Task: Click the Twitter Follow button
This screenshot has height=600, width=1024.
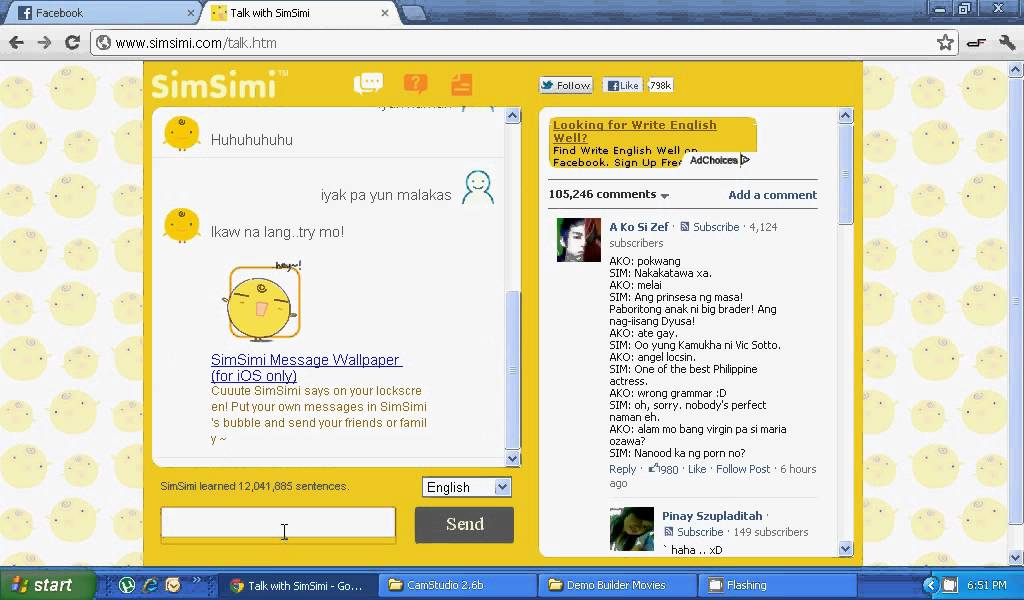Action: (x=566, y=85)
